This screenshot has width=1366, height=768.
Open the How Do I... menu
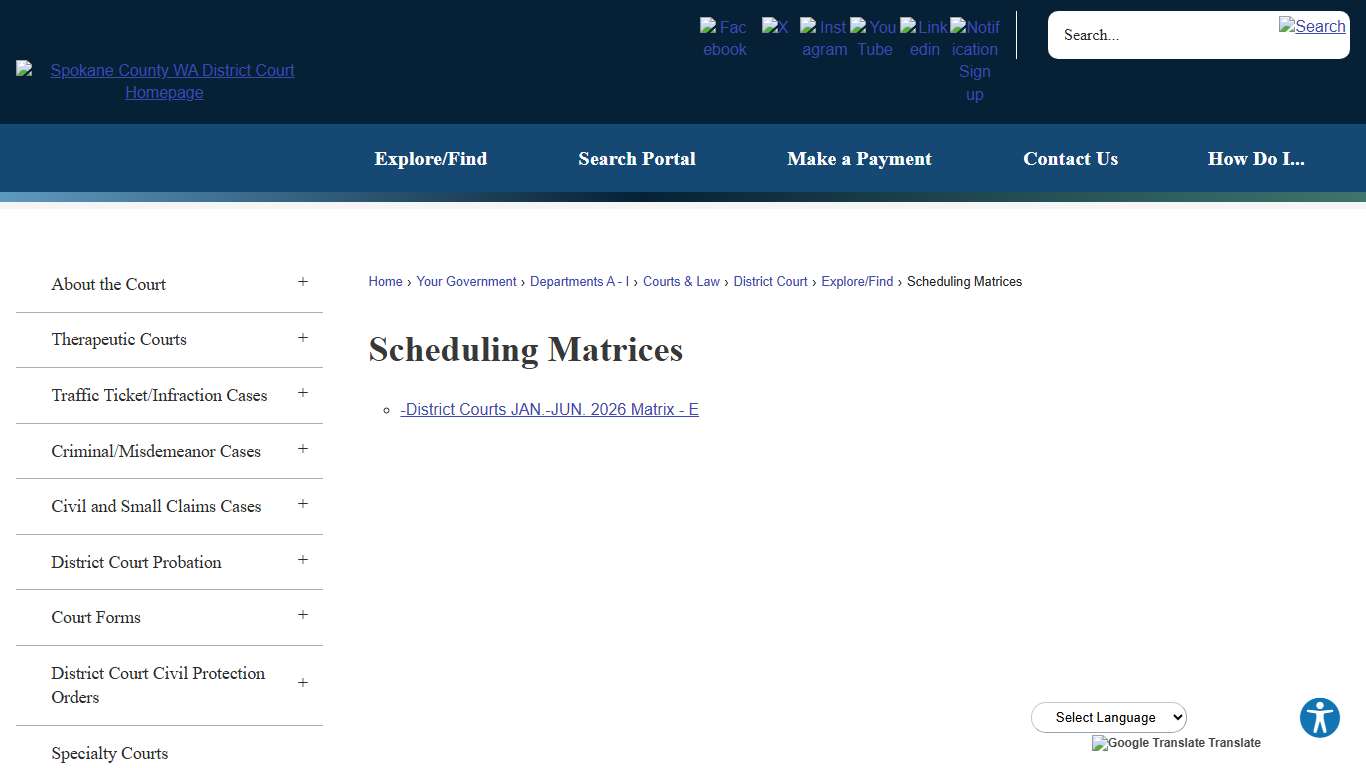[x=1256, y=158]
